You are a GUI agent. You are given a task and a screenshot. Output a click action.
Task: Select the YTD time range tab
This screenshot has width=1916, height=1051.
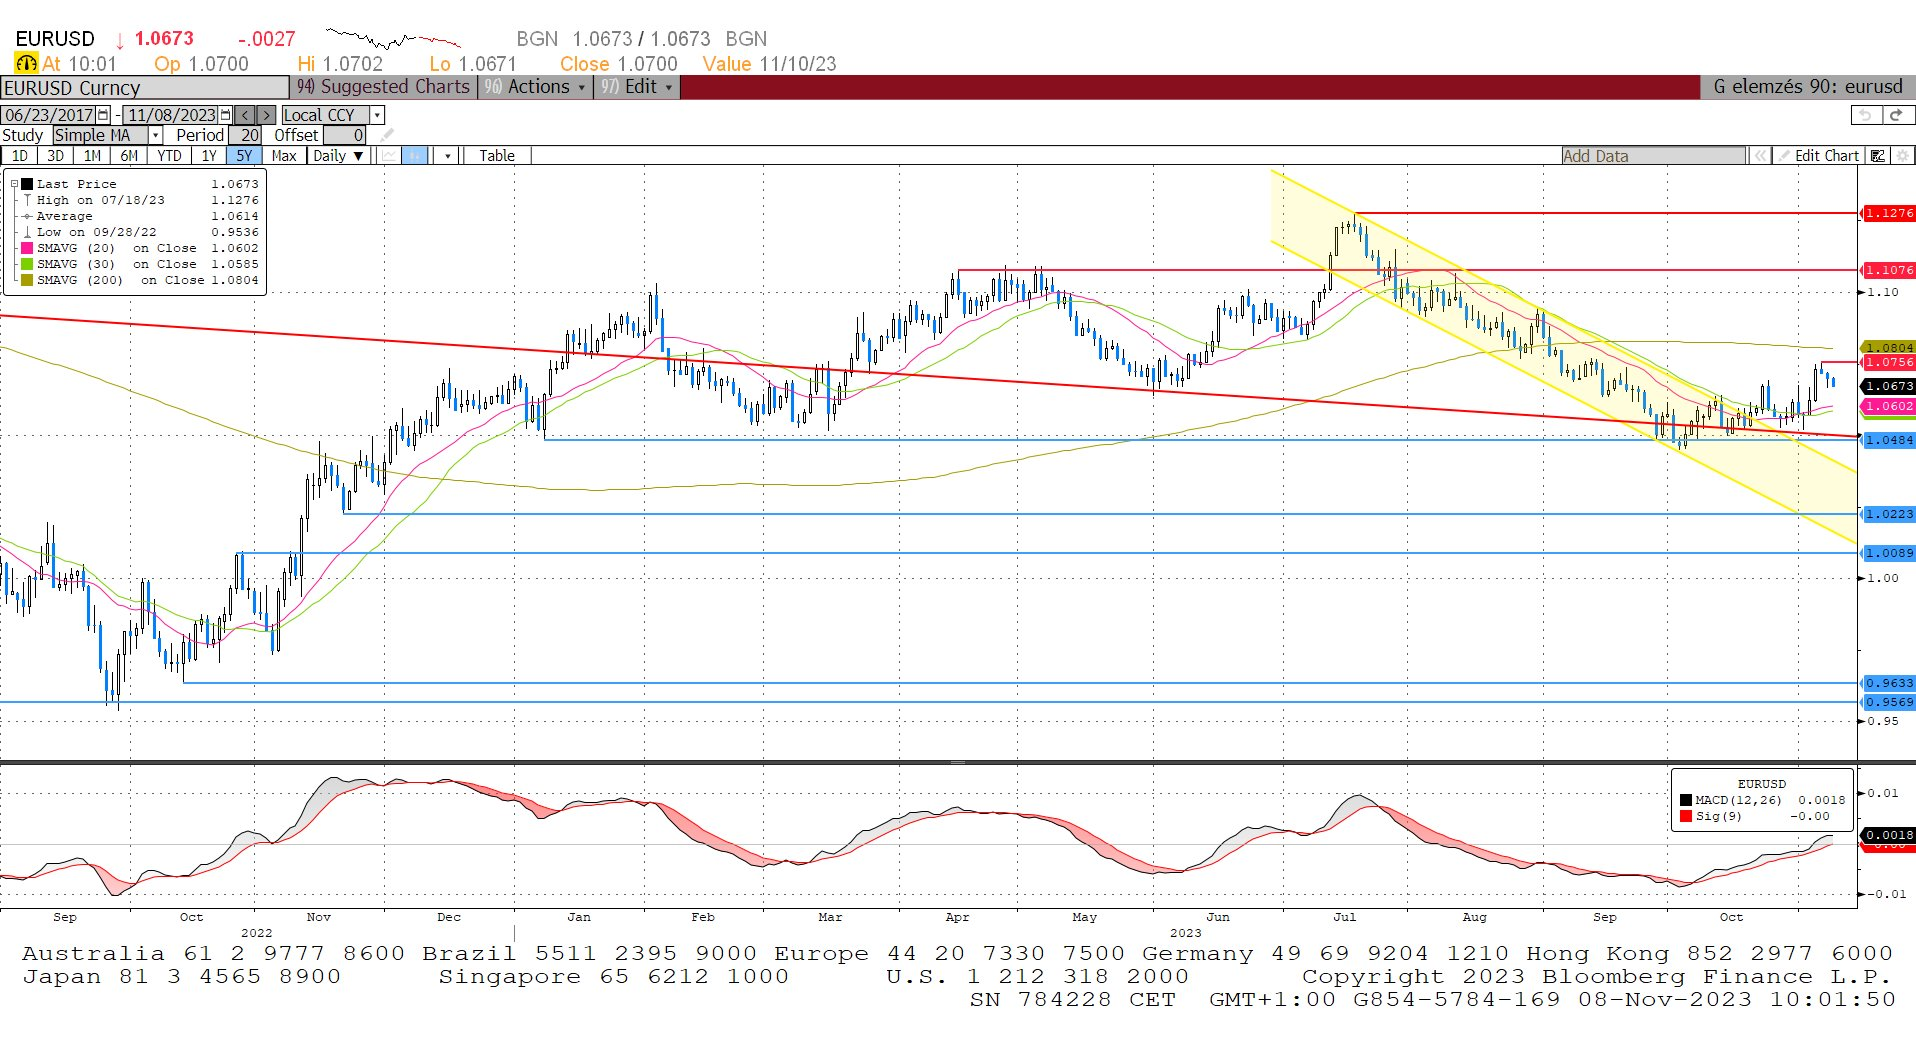pos(169,156)
